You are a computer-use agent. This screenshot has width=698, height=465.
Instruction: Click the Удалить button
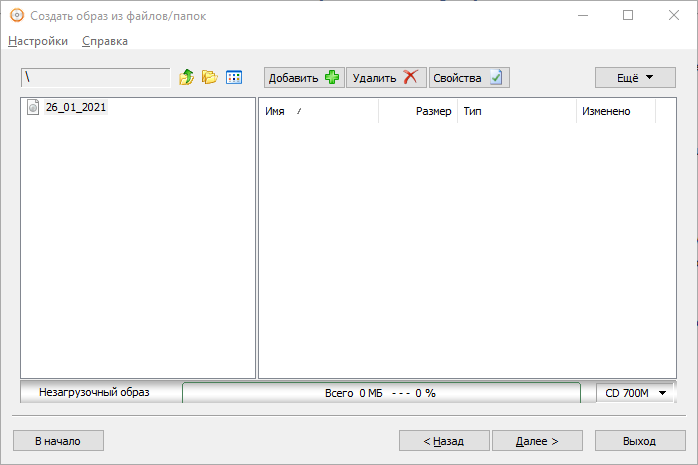tap(386, 78)
